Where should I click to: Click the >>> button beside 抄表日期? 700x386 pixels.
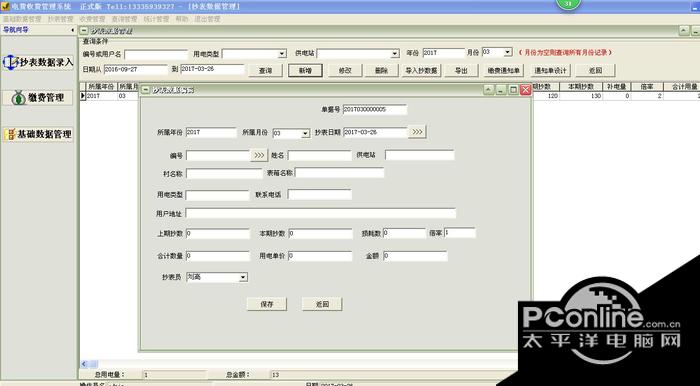[417, 132]
